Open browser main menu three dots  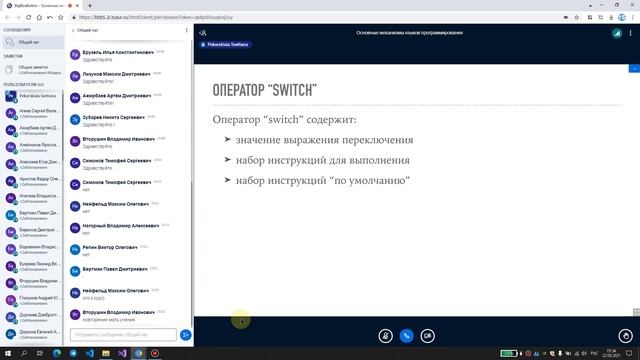(633, 18)
